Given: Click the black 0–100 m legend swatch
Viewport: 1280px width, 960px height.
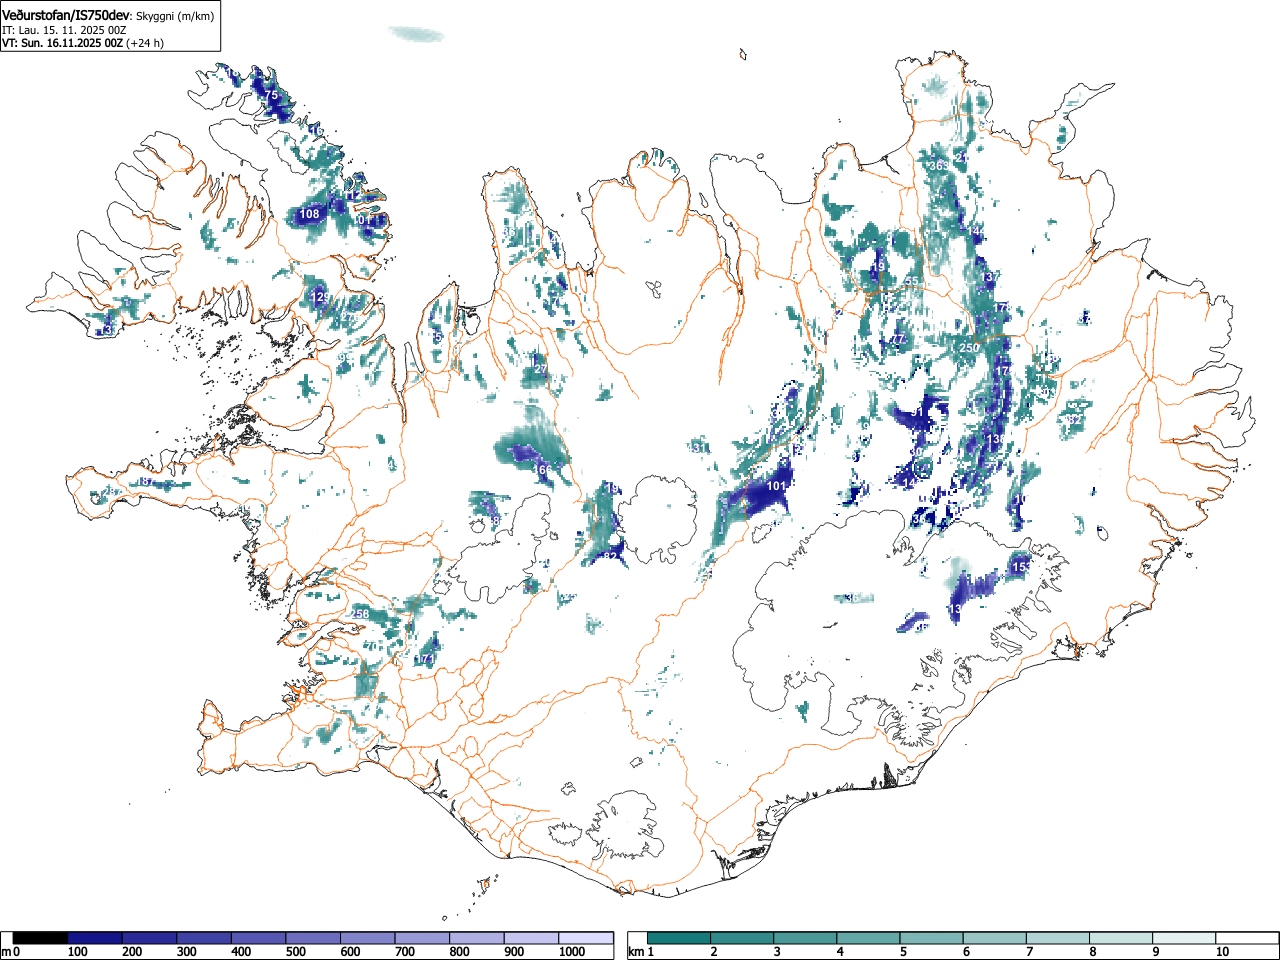Looking at the screenshot, I should (x=40, y=938).
